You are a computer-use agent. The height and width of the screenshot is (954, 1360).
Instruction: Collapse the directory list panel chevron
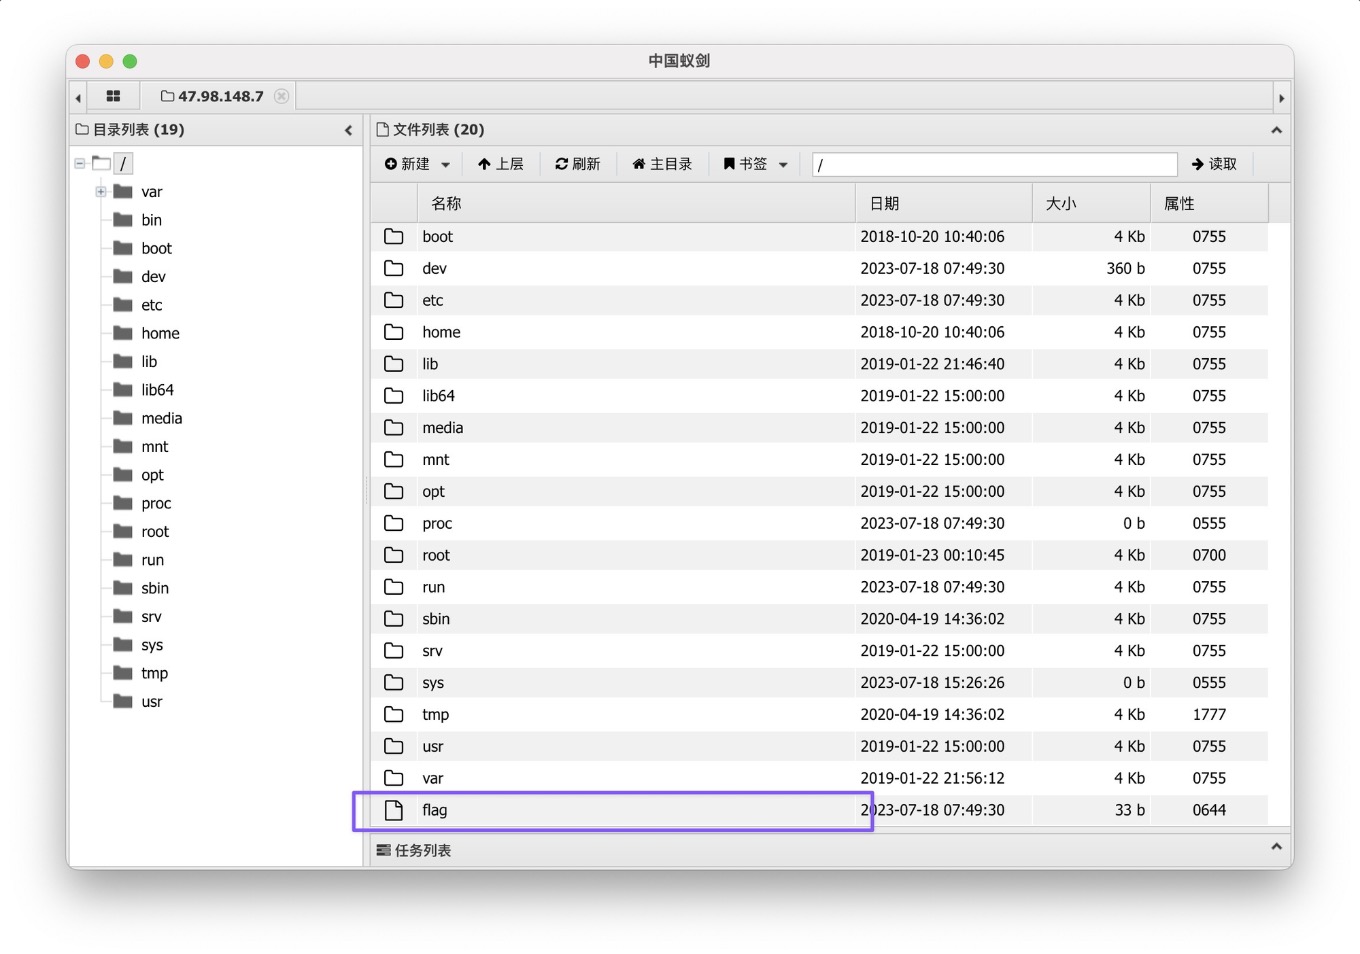pyautogui.click(x=348, y=130)
